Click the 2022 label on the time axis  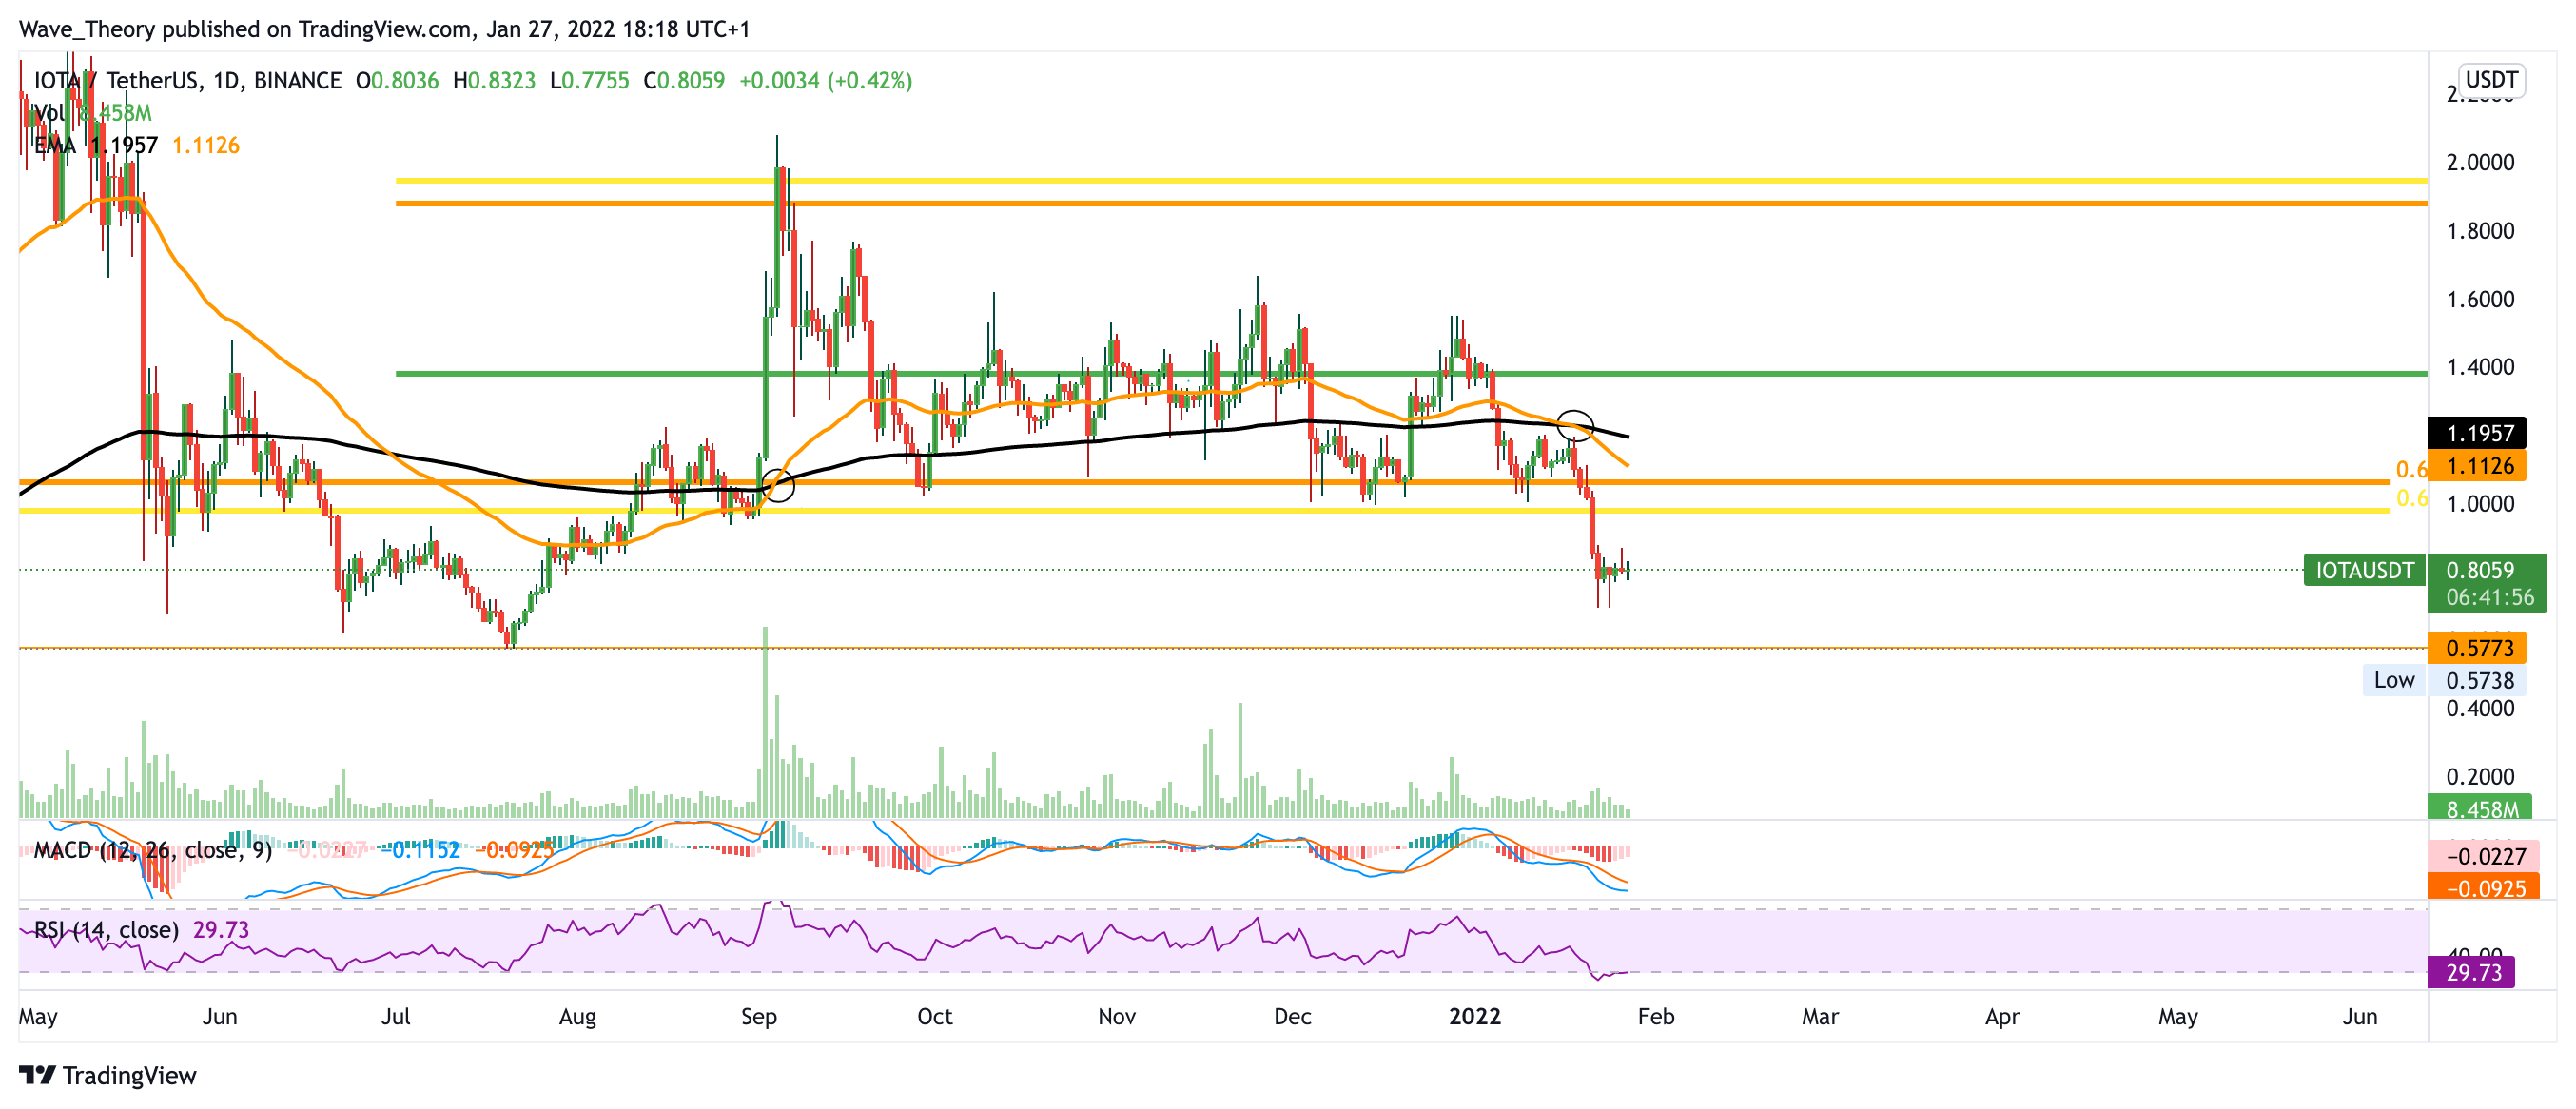pos(1474,1016)
